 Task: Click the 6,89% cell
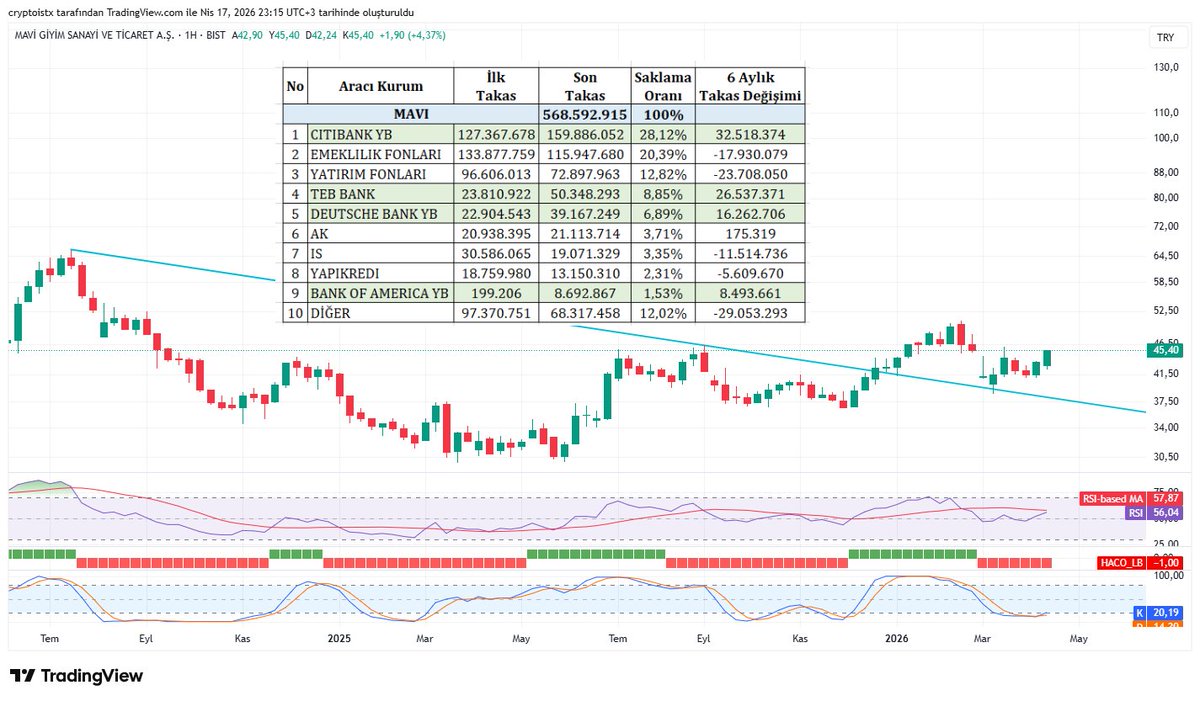(x=663, y=214)
